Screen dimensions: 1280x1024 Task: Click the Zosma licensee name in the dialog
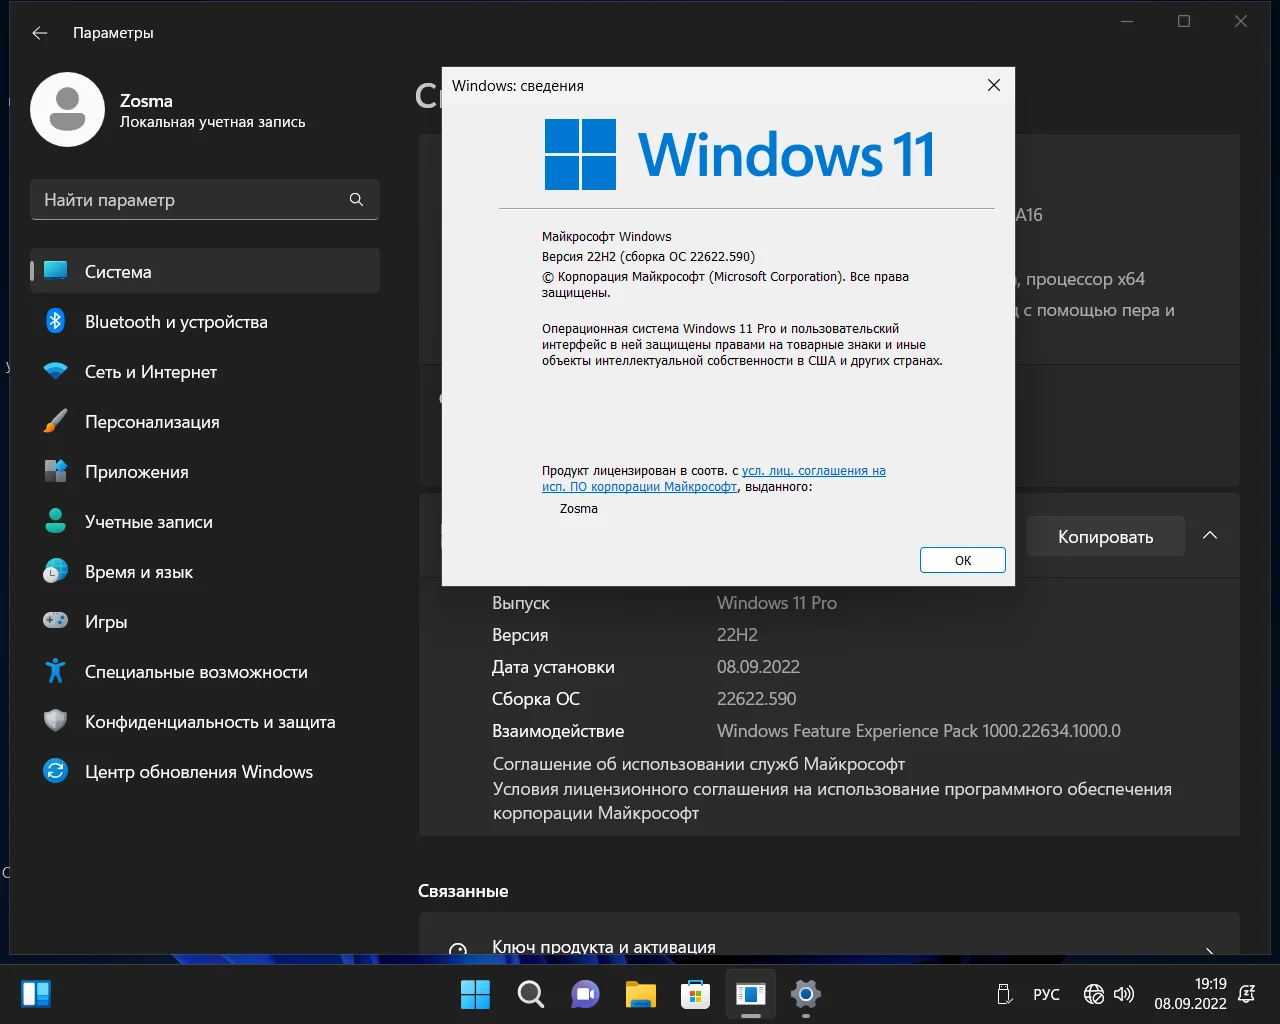(x=579, y=509)
